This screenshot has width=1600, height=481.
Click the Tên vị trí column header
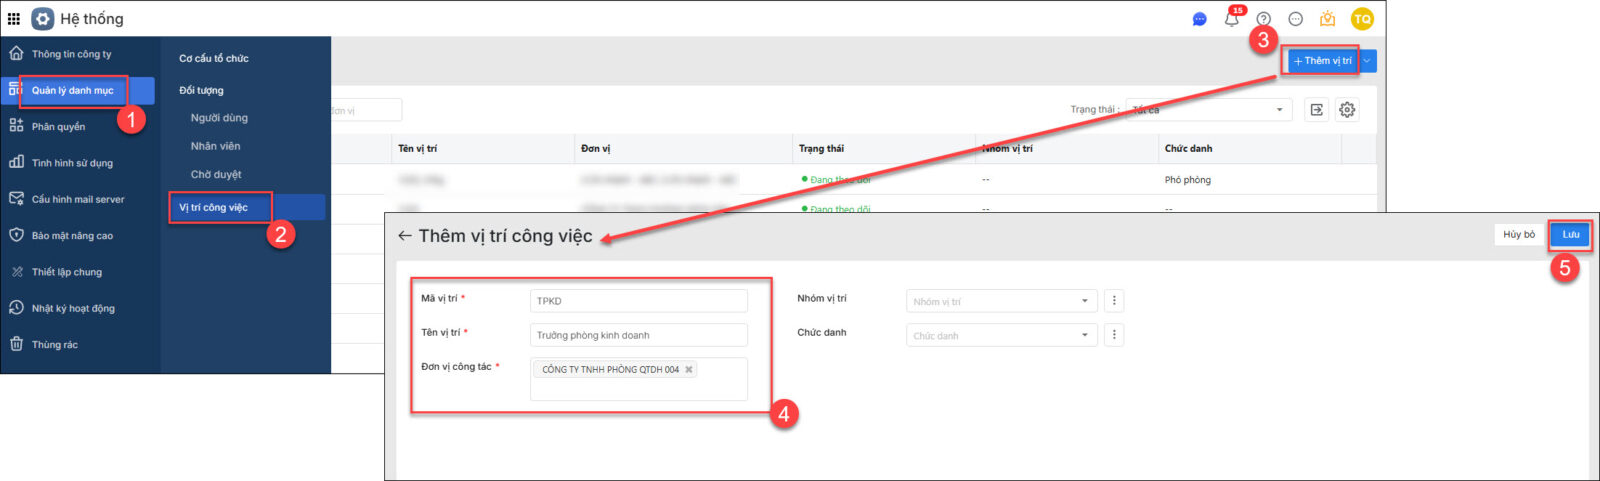(x=417, y=149)
